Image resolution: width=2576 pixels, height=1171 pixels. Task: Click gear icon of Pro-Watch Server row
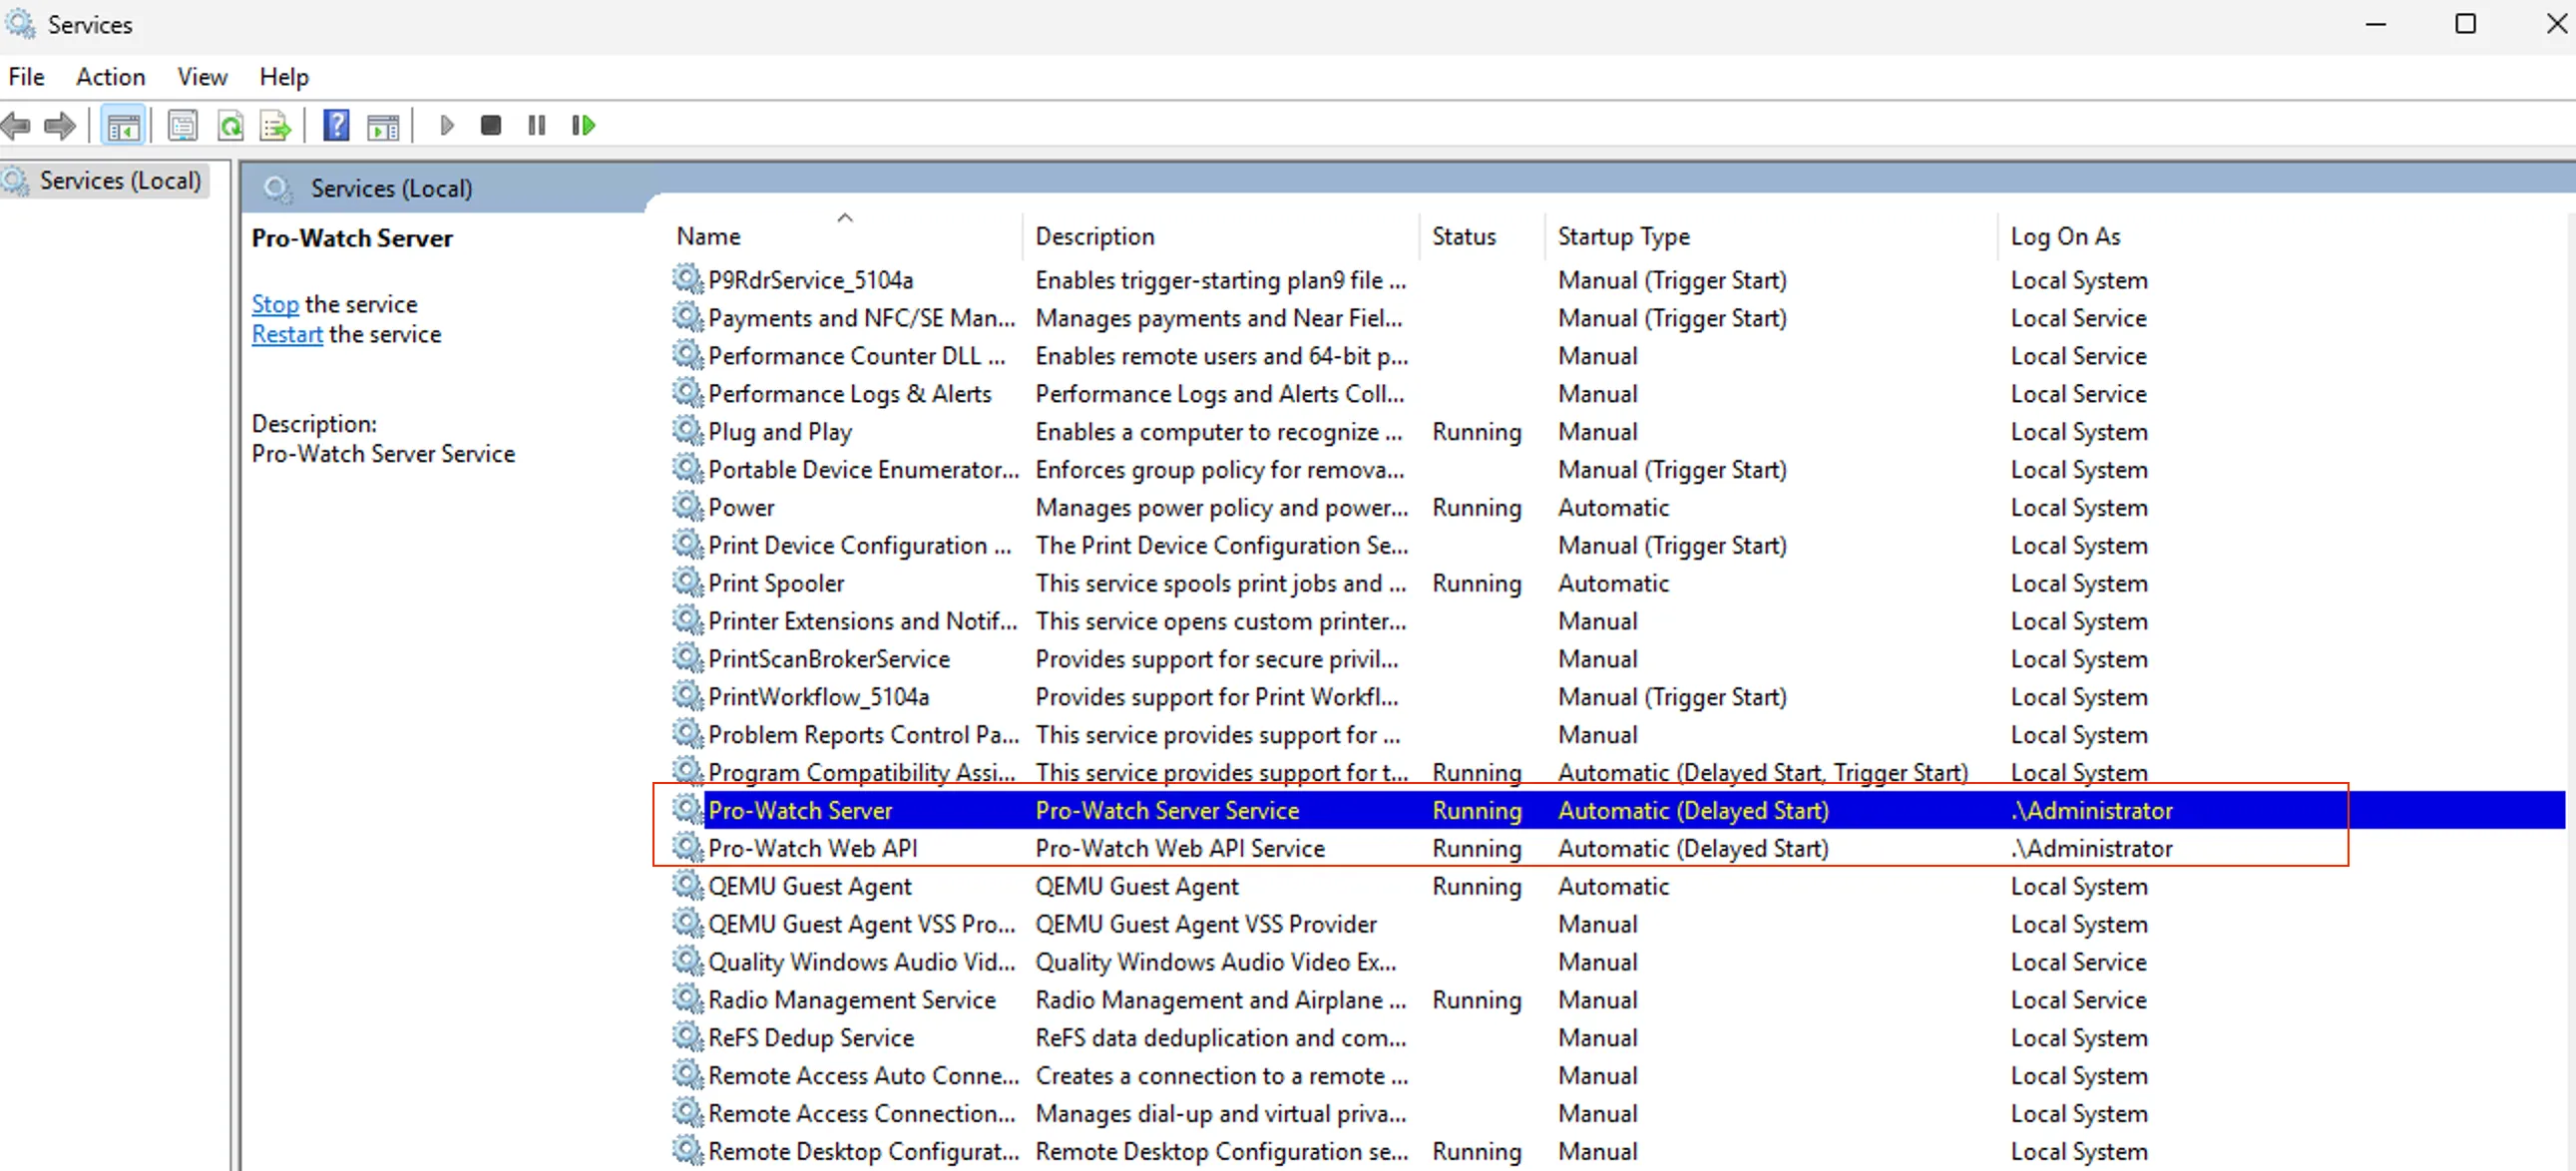(x=687, y=809)
